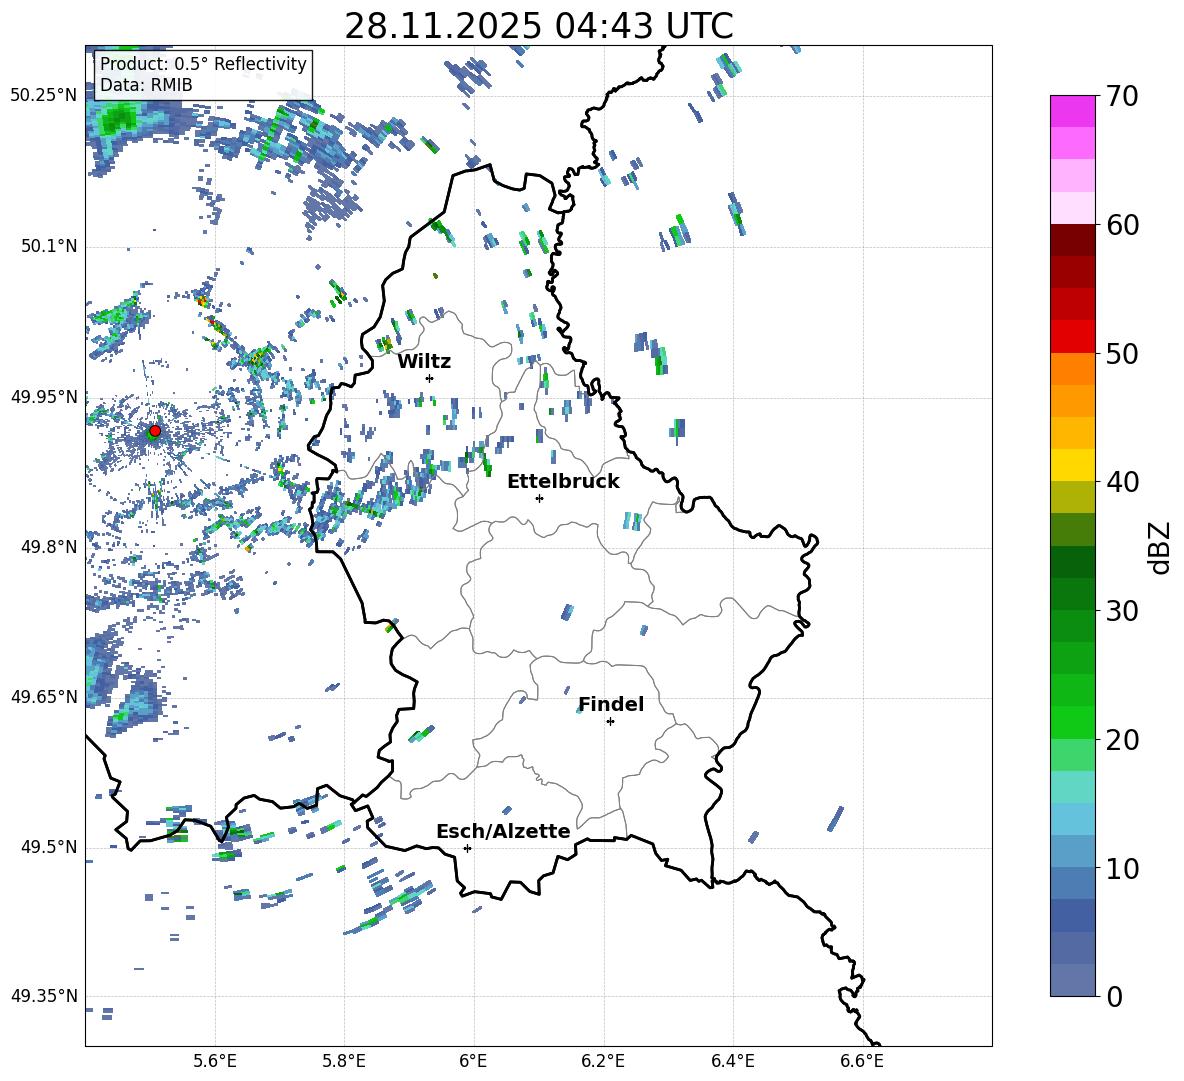Click the colorbar tick label 30
Viewport: 1184px width, 1081px height.
pos(1122,611)
